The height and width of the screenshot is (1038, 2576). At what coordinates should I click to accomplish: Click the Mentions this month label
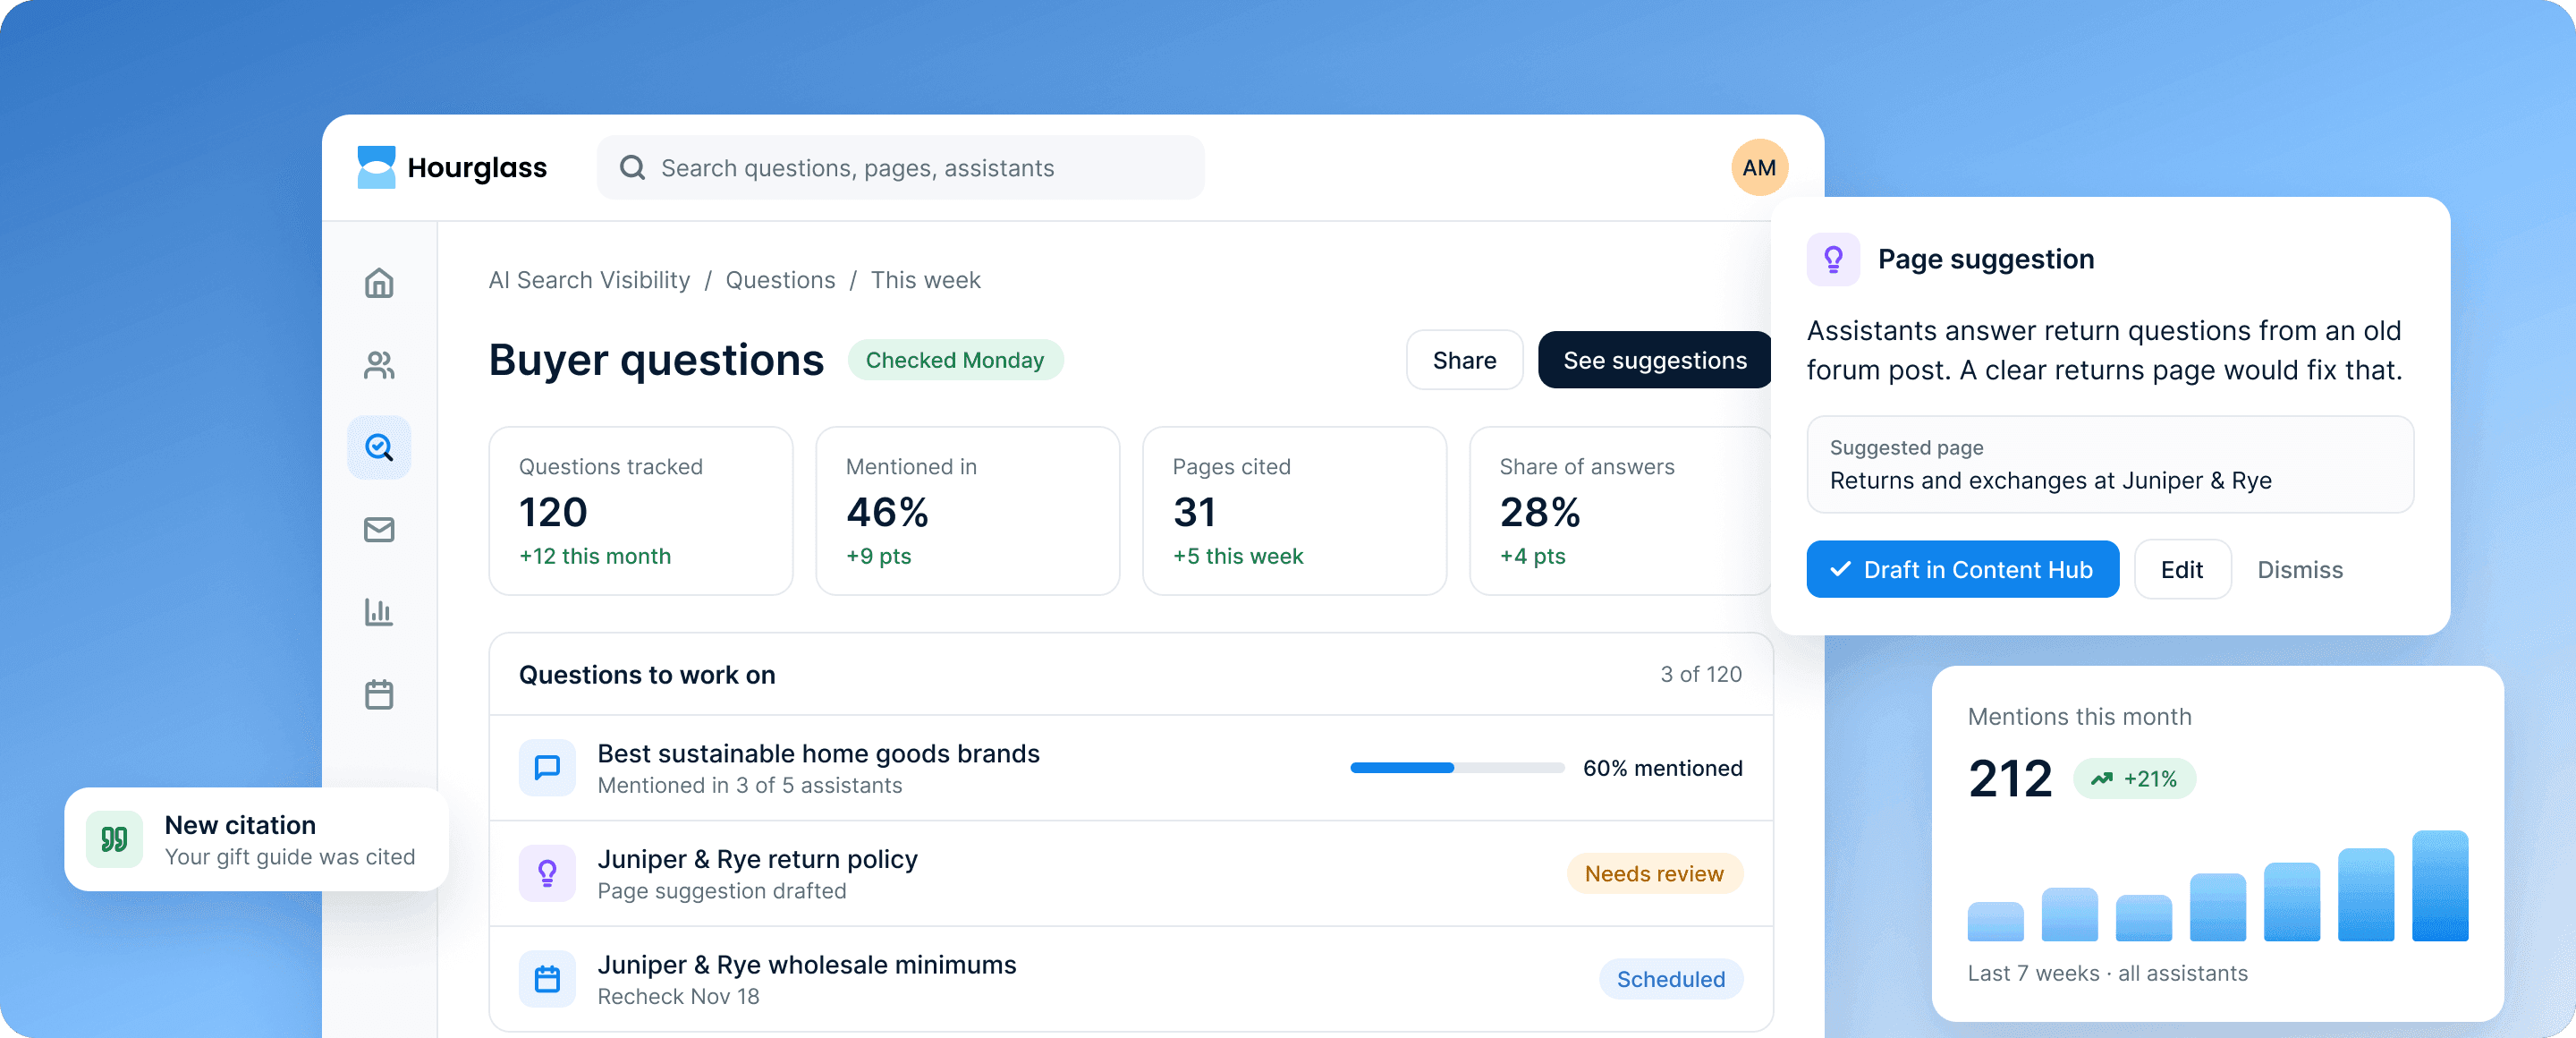click(2079, 717)
